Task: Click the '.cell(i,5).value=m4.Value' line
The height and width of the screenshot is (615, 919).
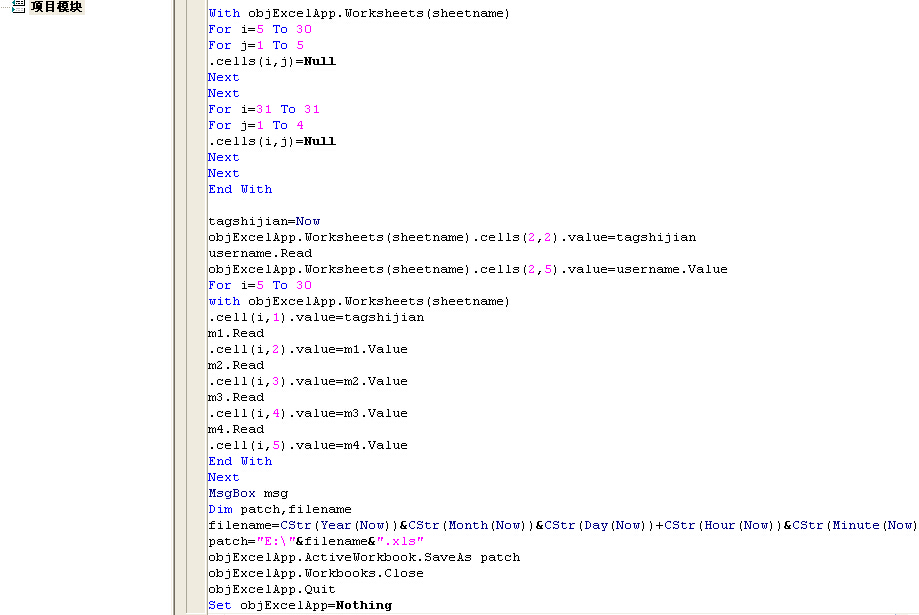Action: pyautogui.click(x=308, y=445)
